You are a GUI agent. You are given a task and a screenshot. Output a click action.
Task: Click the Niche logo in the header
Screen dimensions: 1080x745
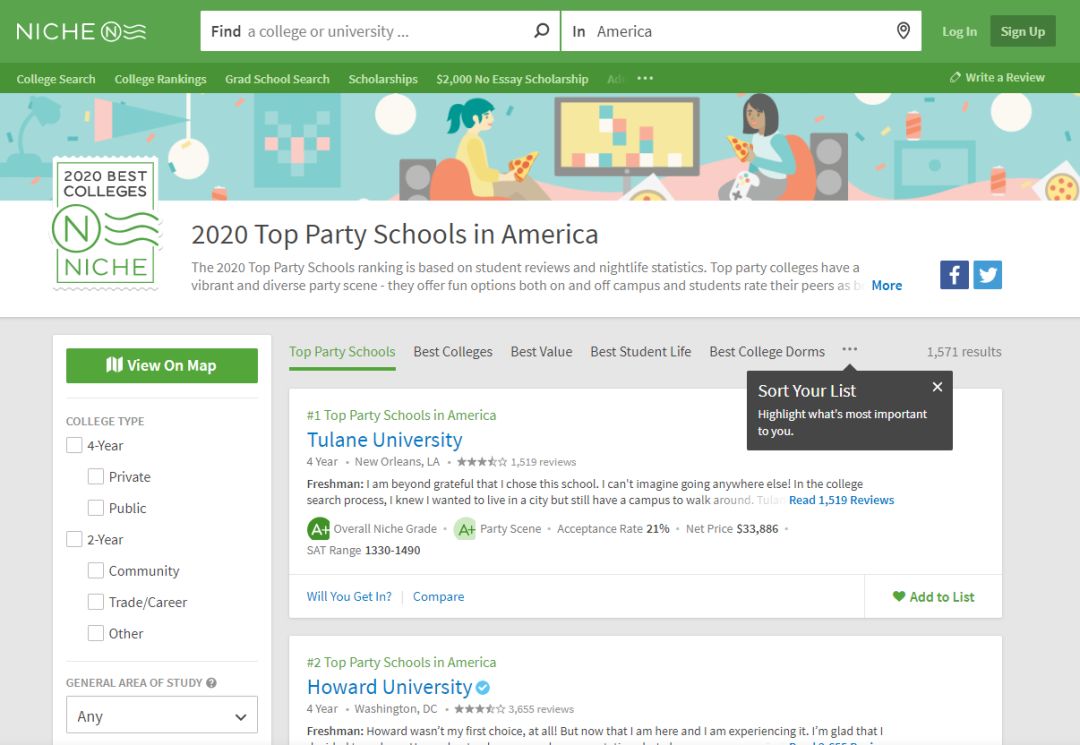[81, 32]
